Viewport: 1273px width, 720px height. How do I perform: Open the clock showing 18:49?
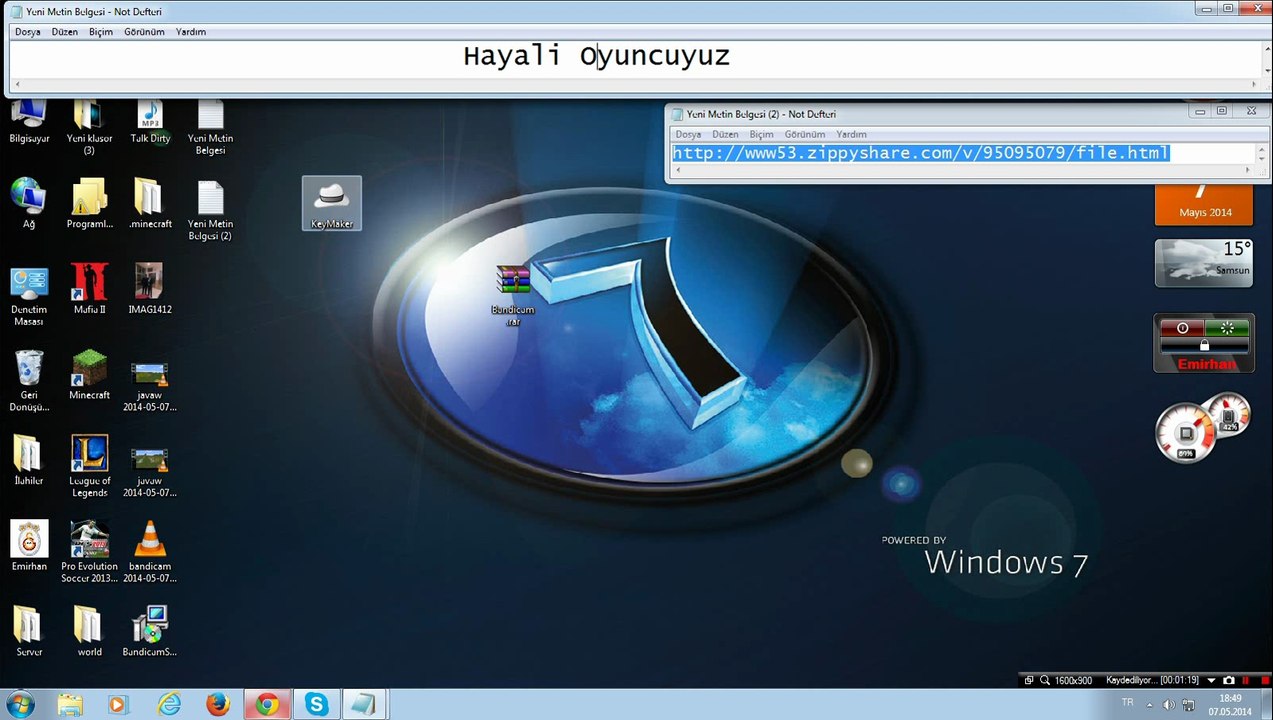click(x=1230, y=704)
